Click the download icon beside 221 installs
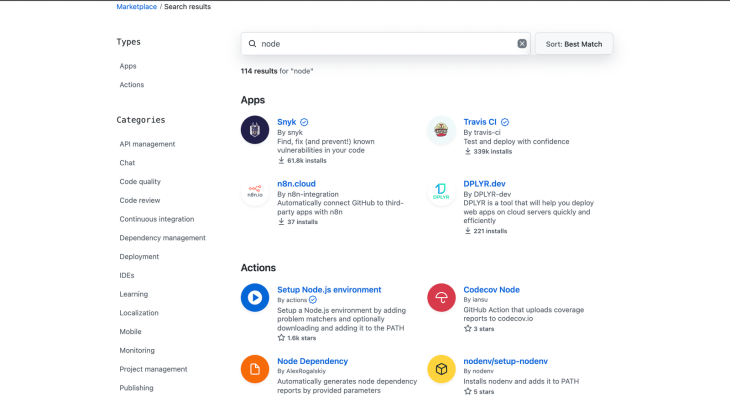 [467, 231]
